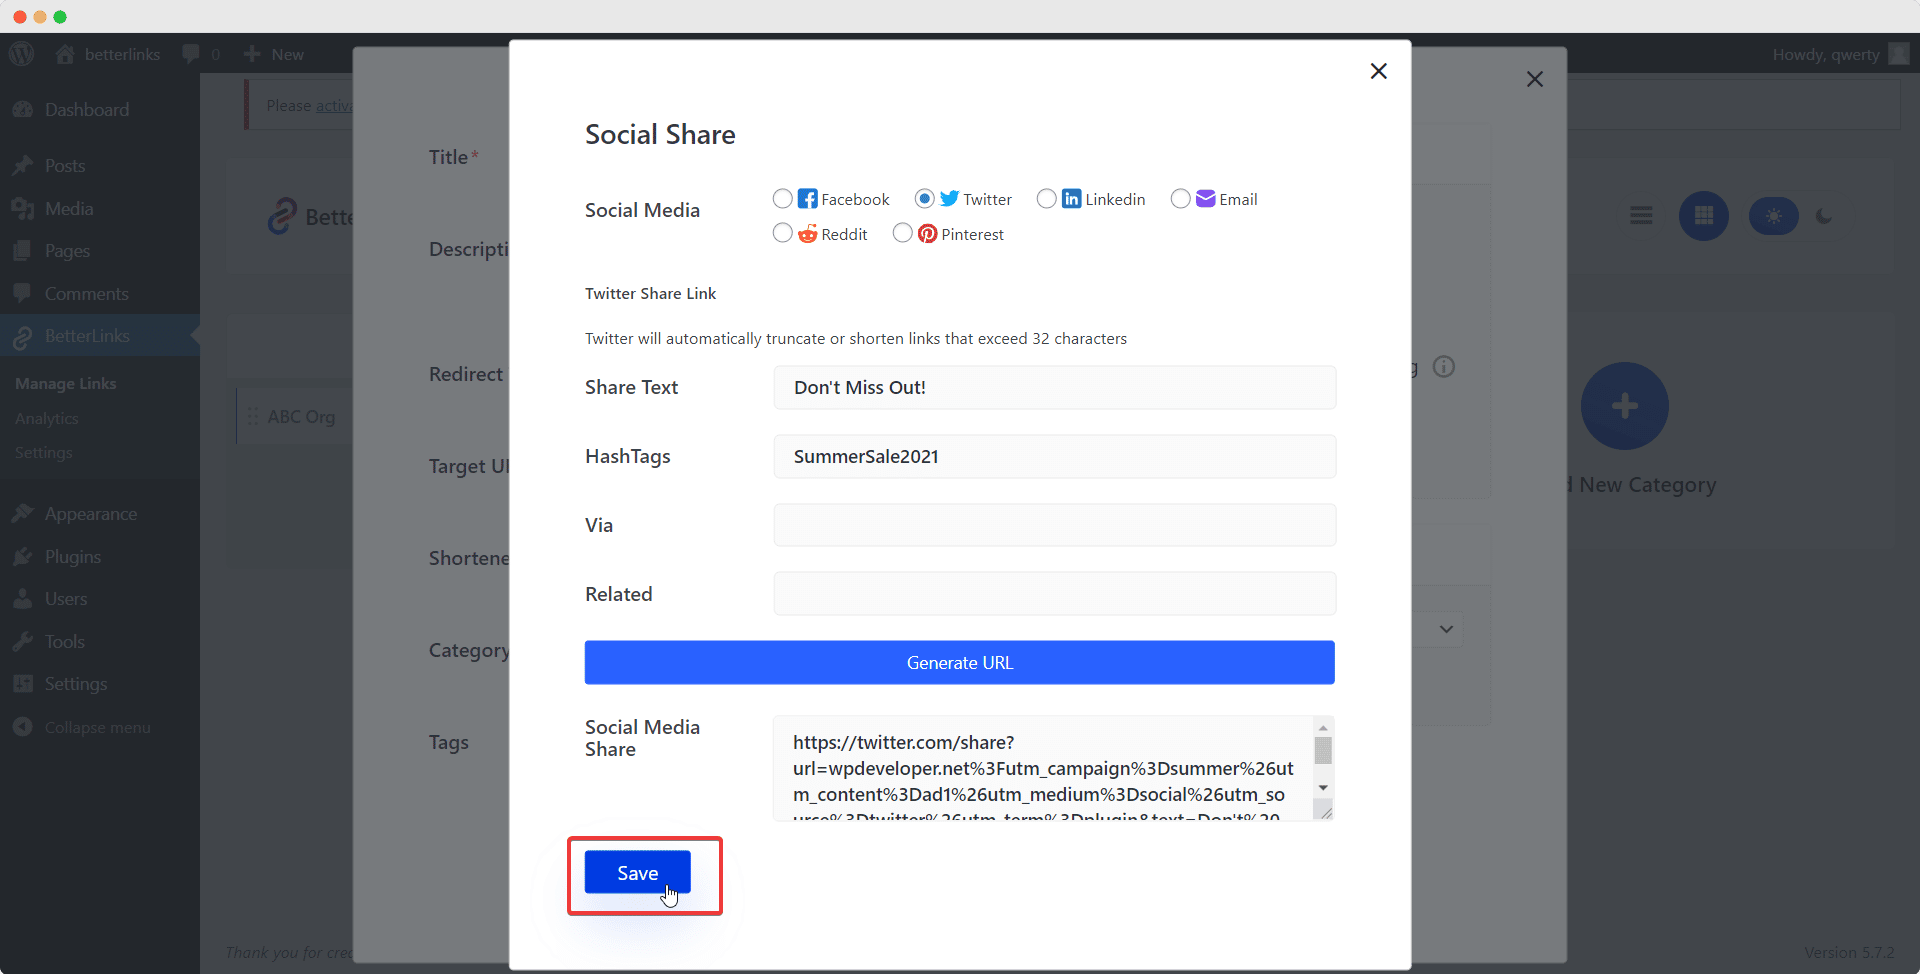Open the WordPress logo menu
The height and width of the screenshot is (974, 1920).
coord(21,53)
